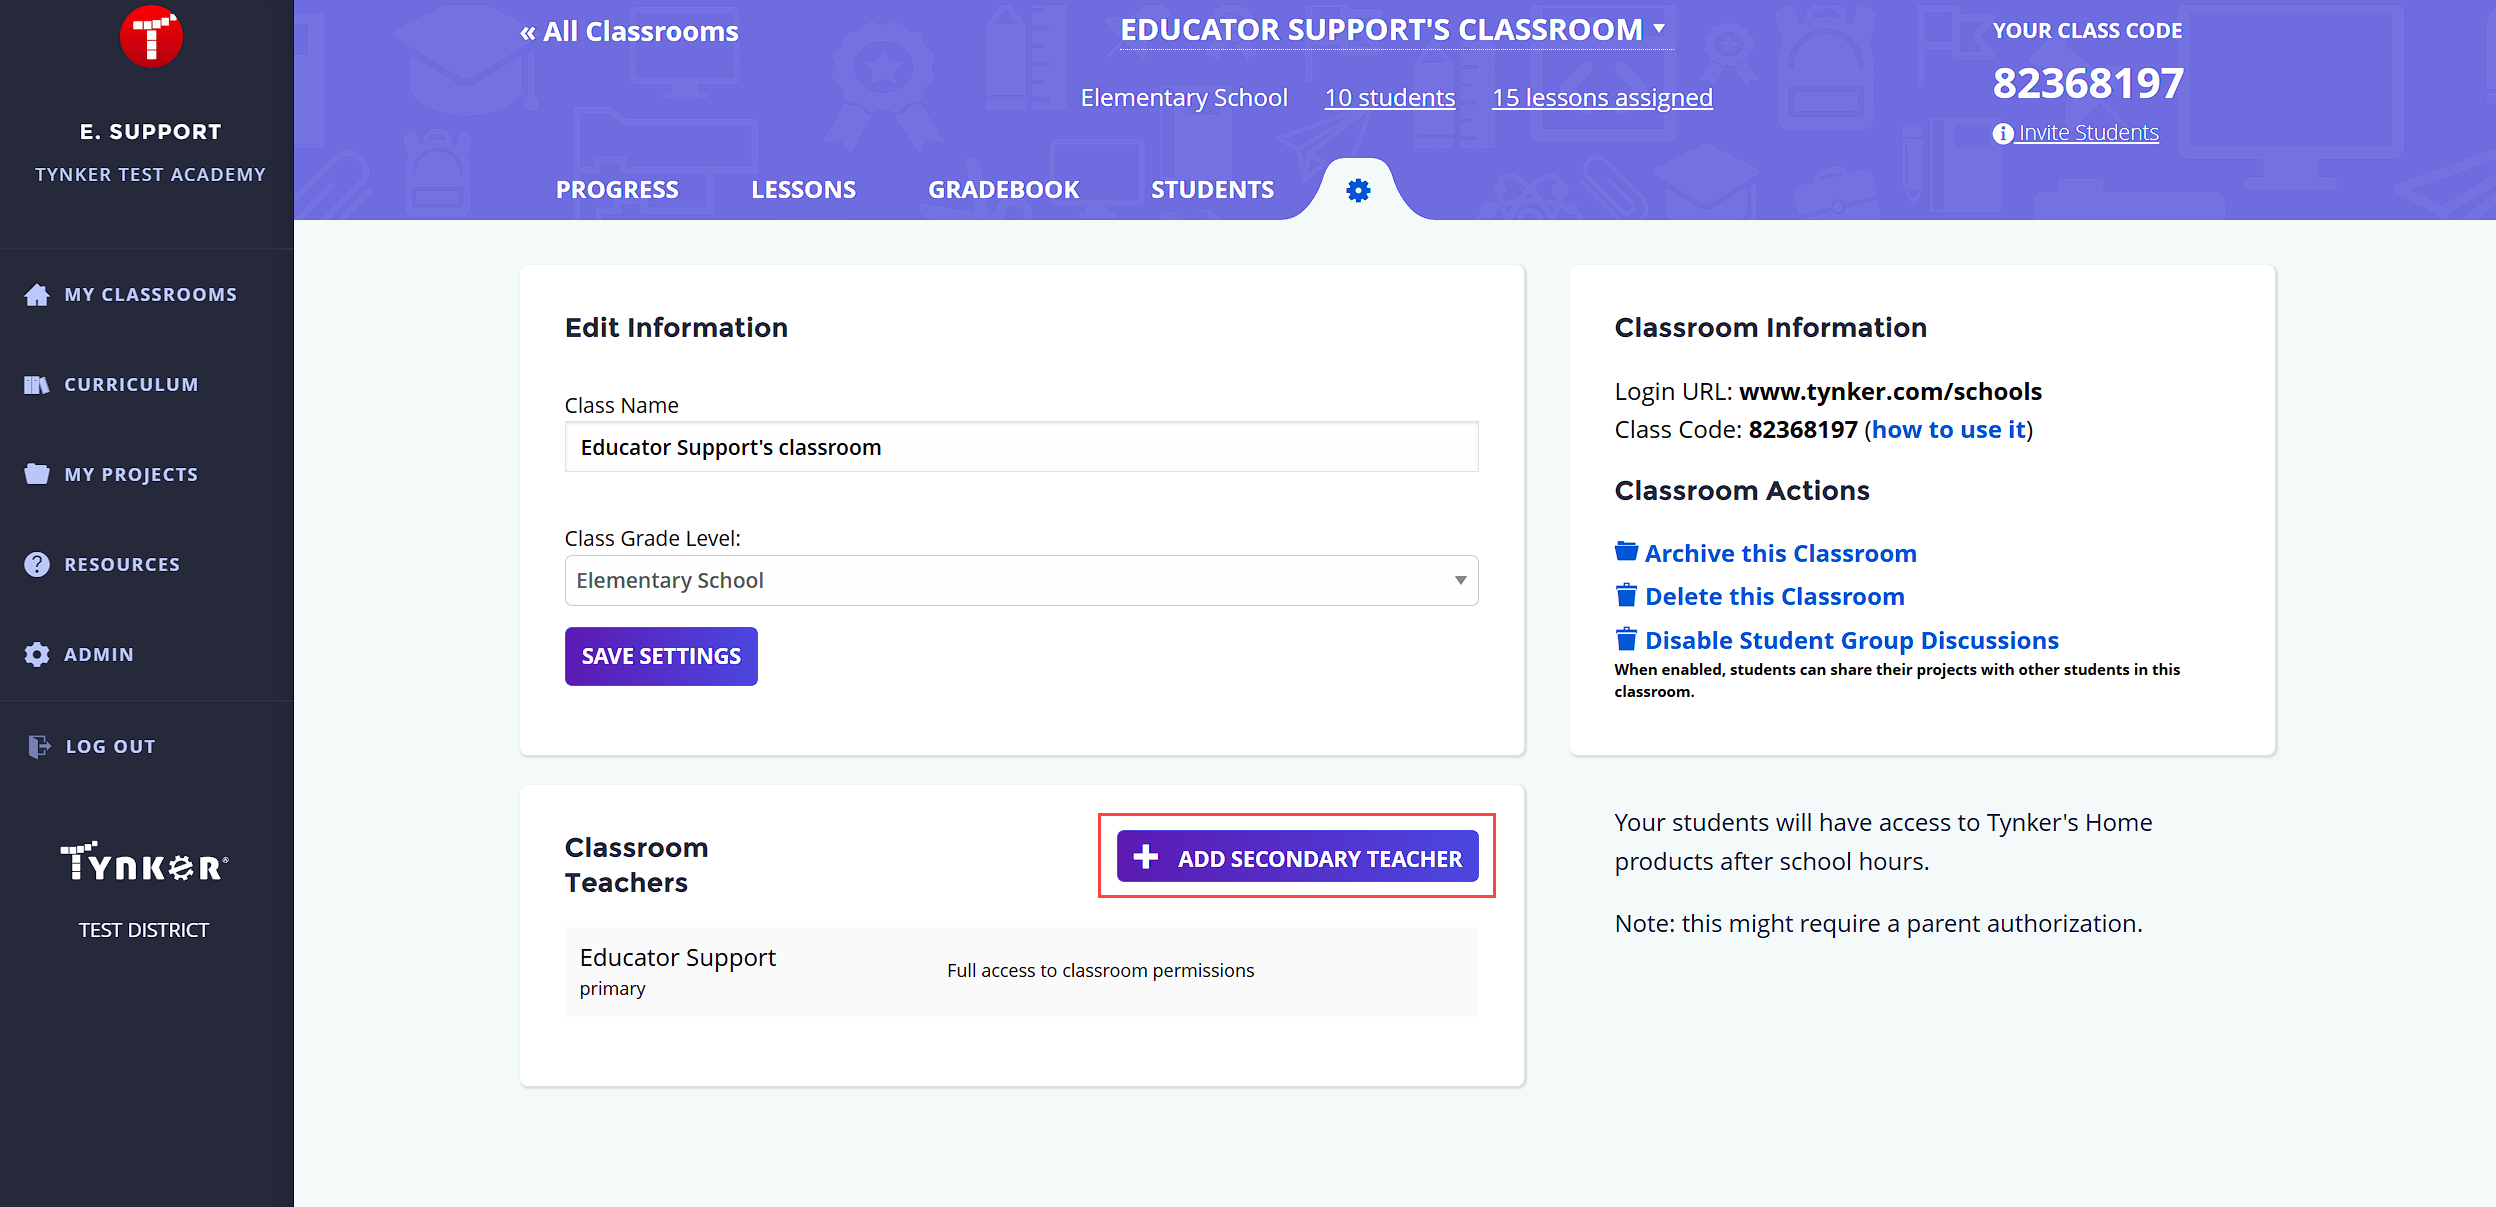
Task: Open Curriculum in the sidebar
Action: point(131,385)
